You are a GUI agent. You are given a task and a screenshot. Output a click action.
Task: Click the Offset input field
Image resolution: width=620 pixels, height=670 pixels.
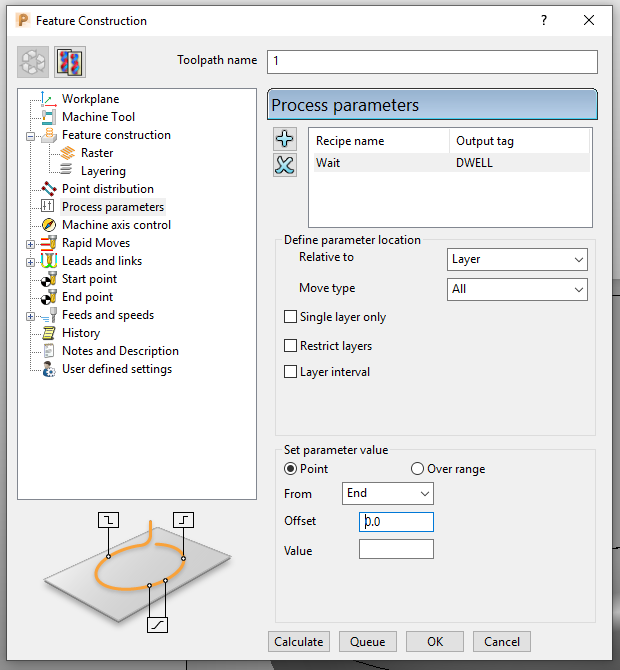(x=396, y=522)
